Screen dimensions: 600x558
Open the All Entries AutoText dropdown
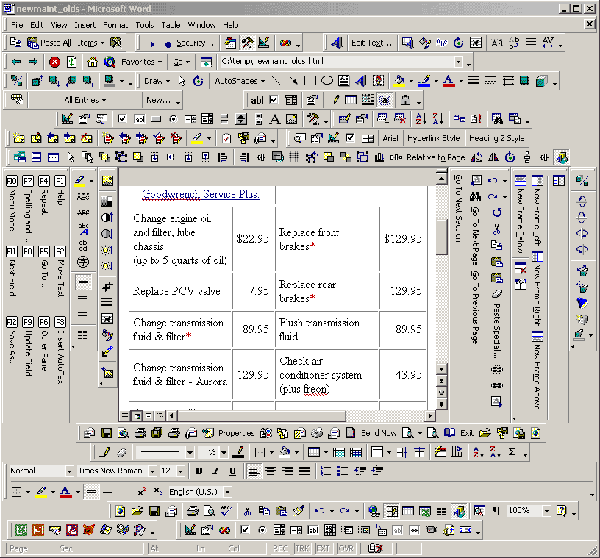point(85,100)
